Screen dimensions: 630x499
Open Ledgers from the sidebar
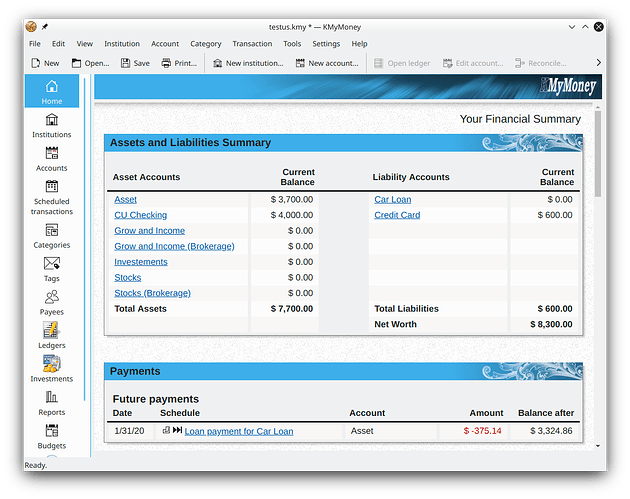[51, 335]
